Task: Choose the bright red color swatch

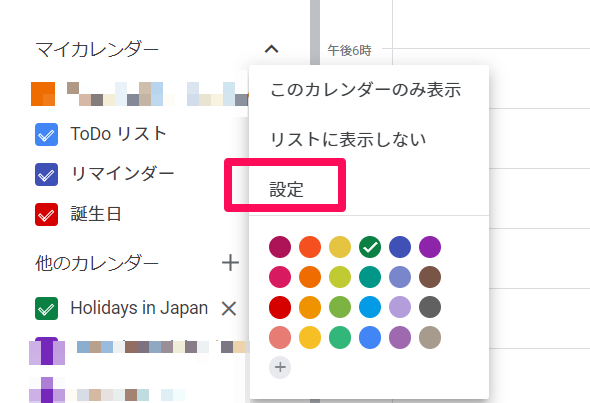Action: (x=280, y=307)
